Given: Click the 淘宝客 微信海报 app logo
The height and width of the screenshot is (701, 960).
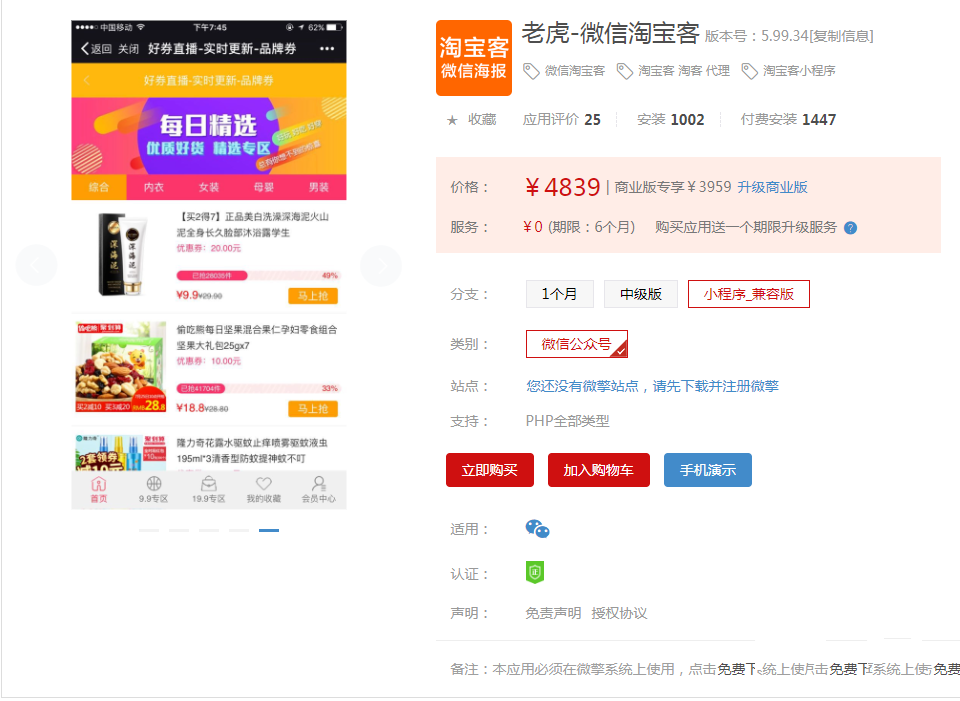Looking at the screenshot, I should coord(473,58).
